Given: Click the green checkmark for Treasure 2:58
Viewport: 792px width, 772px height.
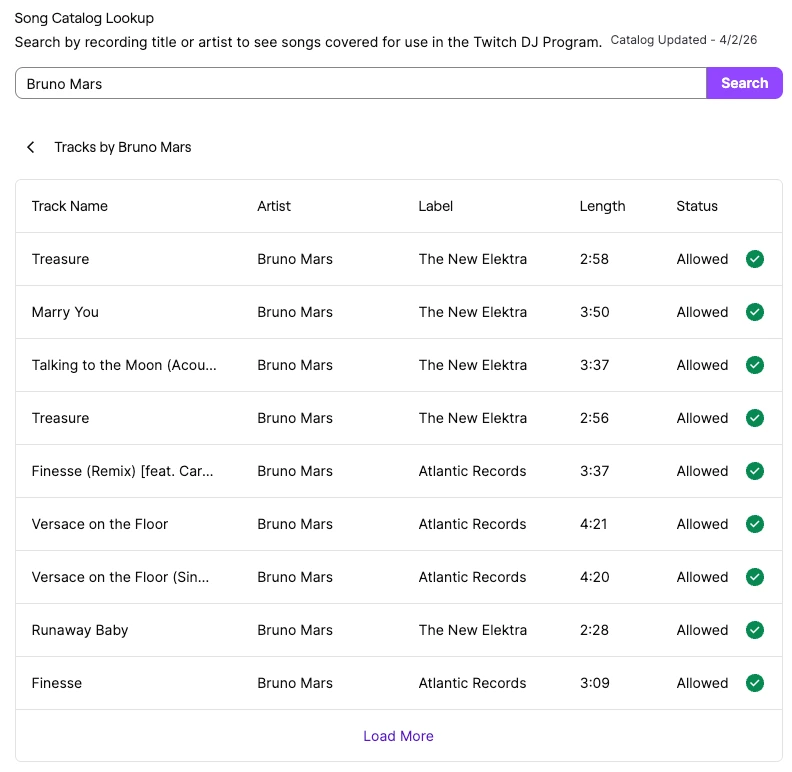Looking at the screenshot, I should click(x=755, y=259).
